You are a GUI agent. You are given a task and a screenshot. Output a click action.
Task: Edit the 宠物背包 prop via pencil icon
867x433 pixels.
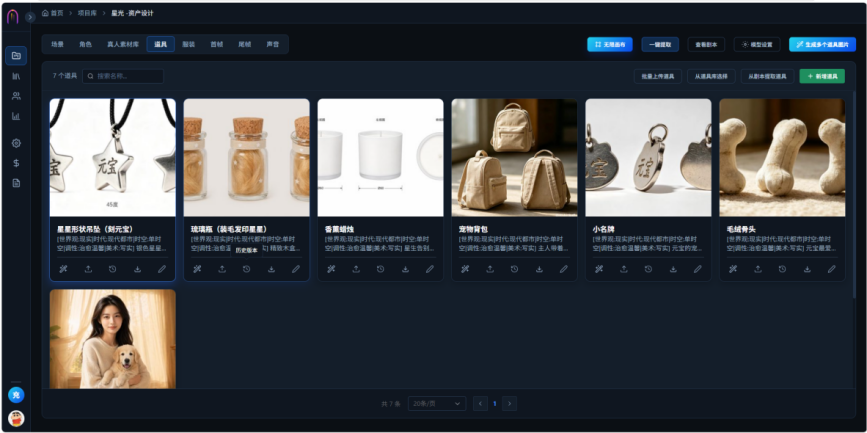pos(563,269)
